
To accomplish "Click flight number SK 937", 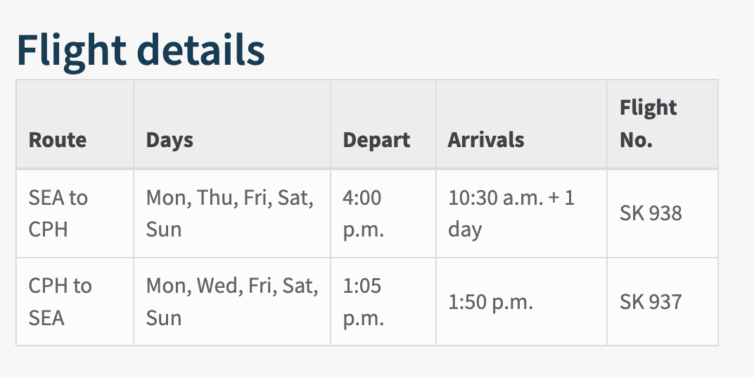I will click(651, 302).
